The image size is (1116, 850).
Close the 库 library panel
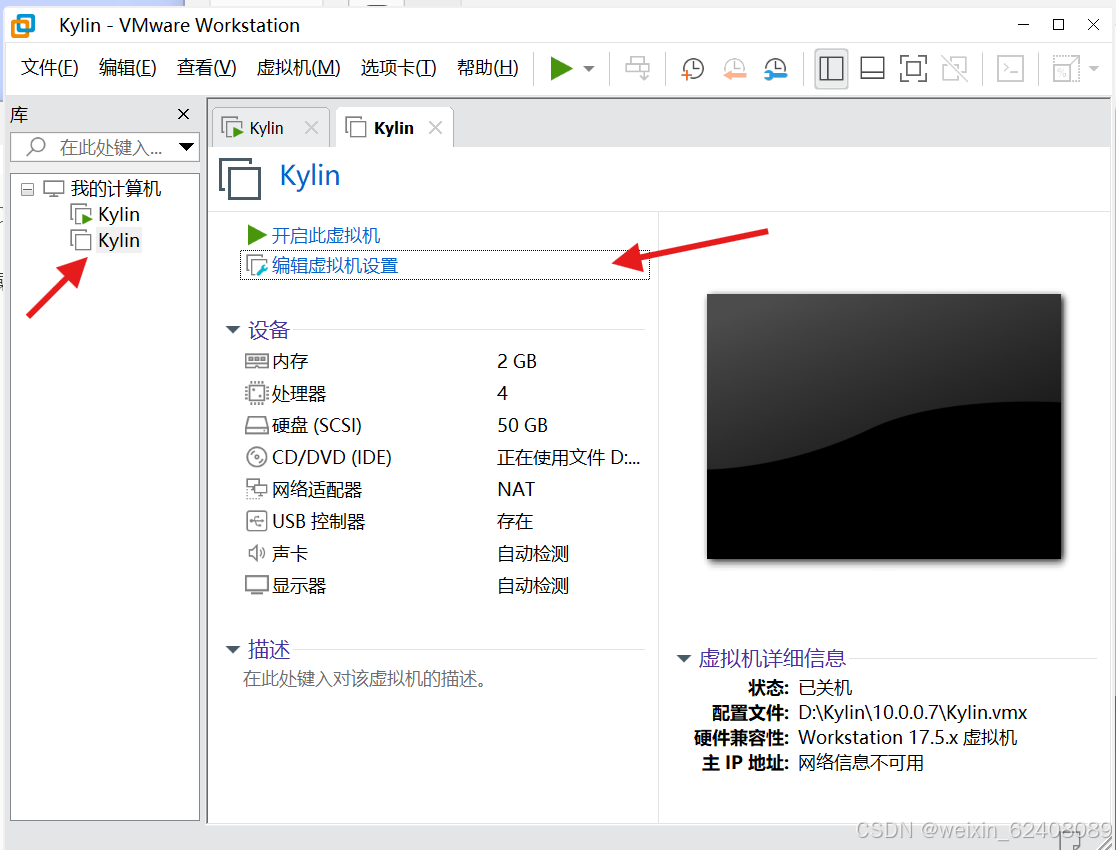point(183,114)
